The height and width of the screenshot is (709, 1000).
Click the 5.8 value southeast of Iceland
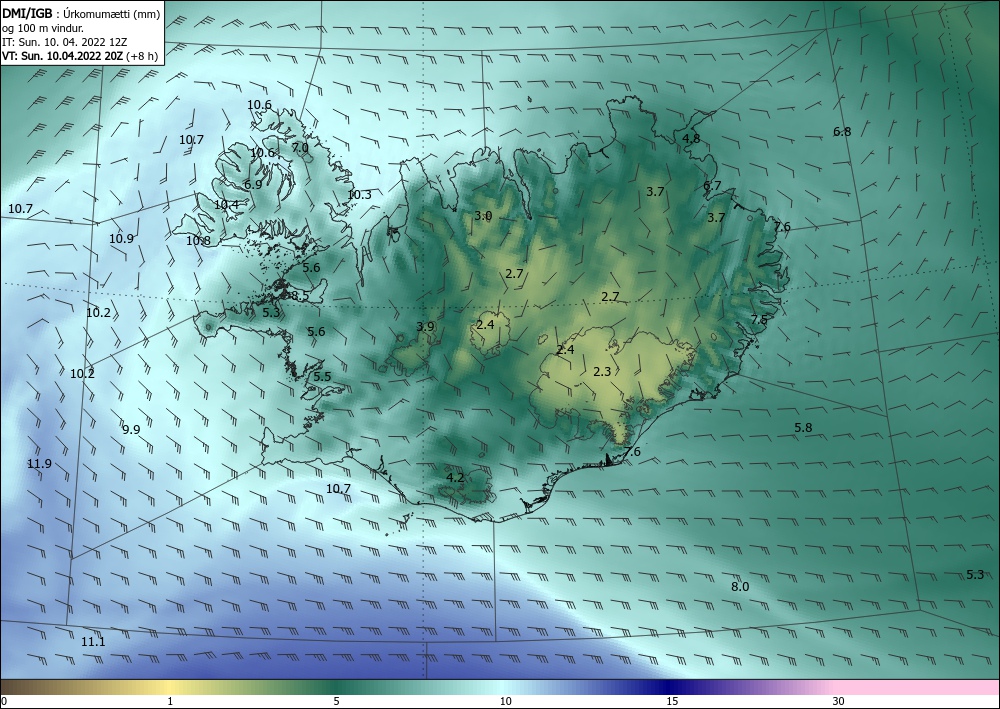click(803, 427)
